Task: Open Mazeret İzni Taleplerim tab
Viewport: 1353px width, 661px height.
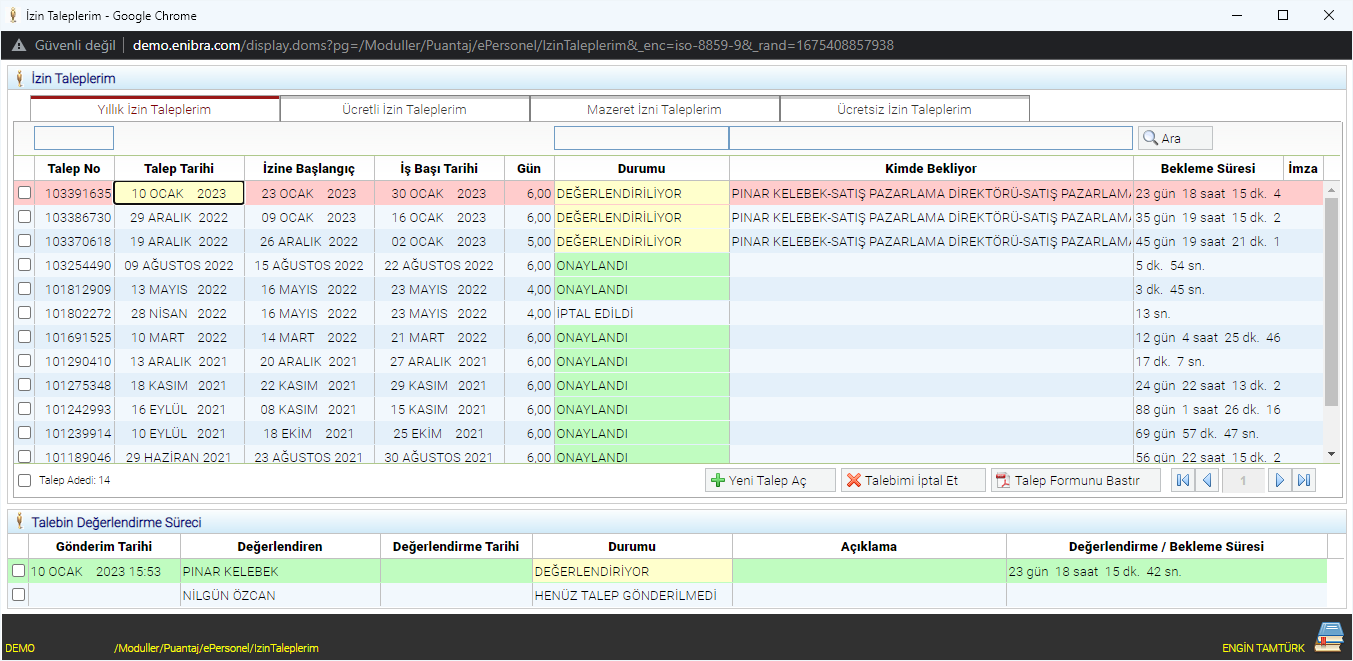Action: [654, 109]
